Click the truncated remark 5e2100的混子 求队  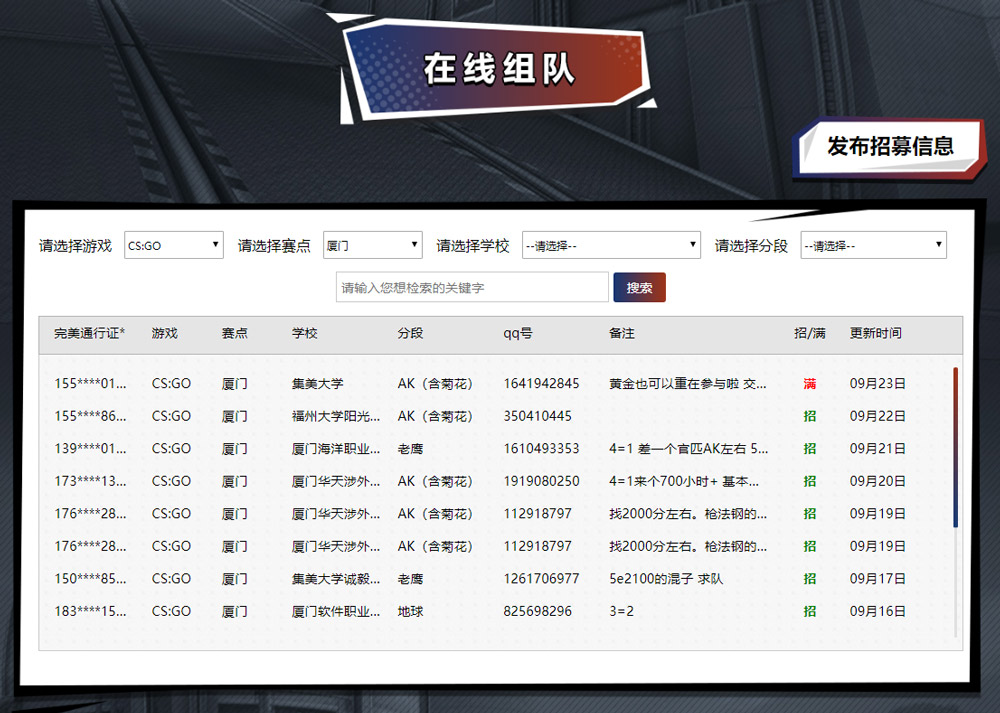click(x=649, y=579)
